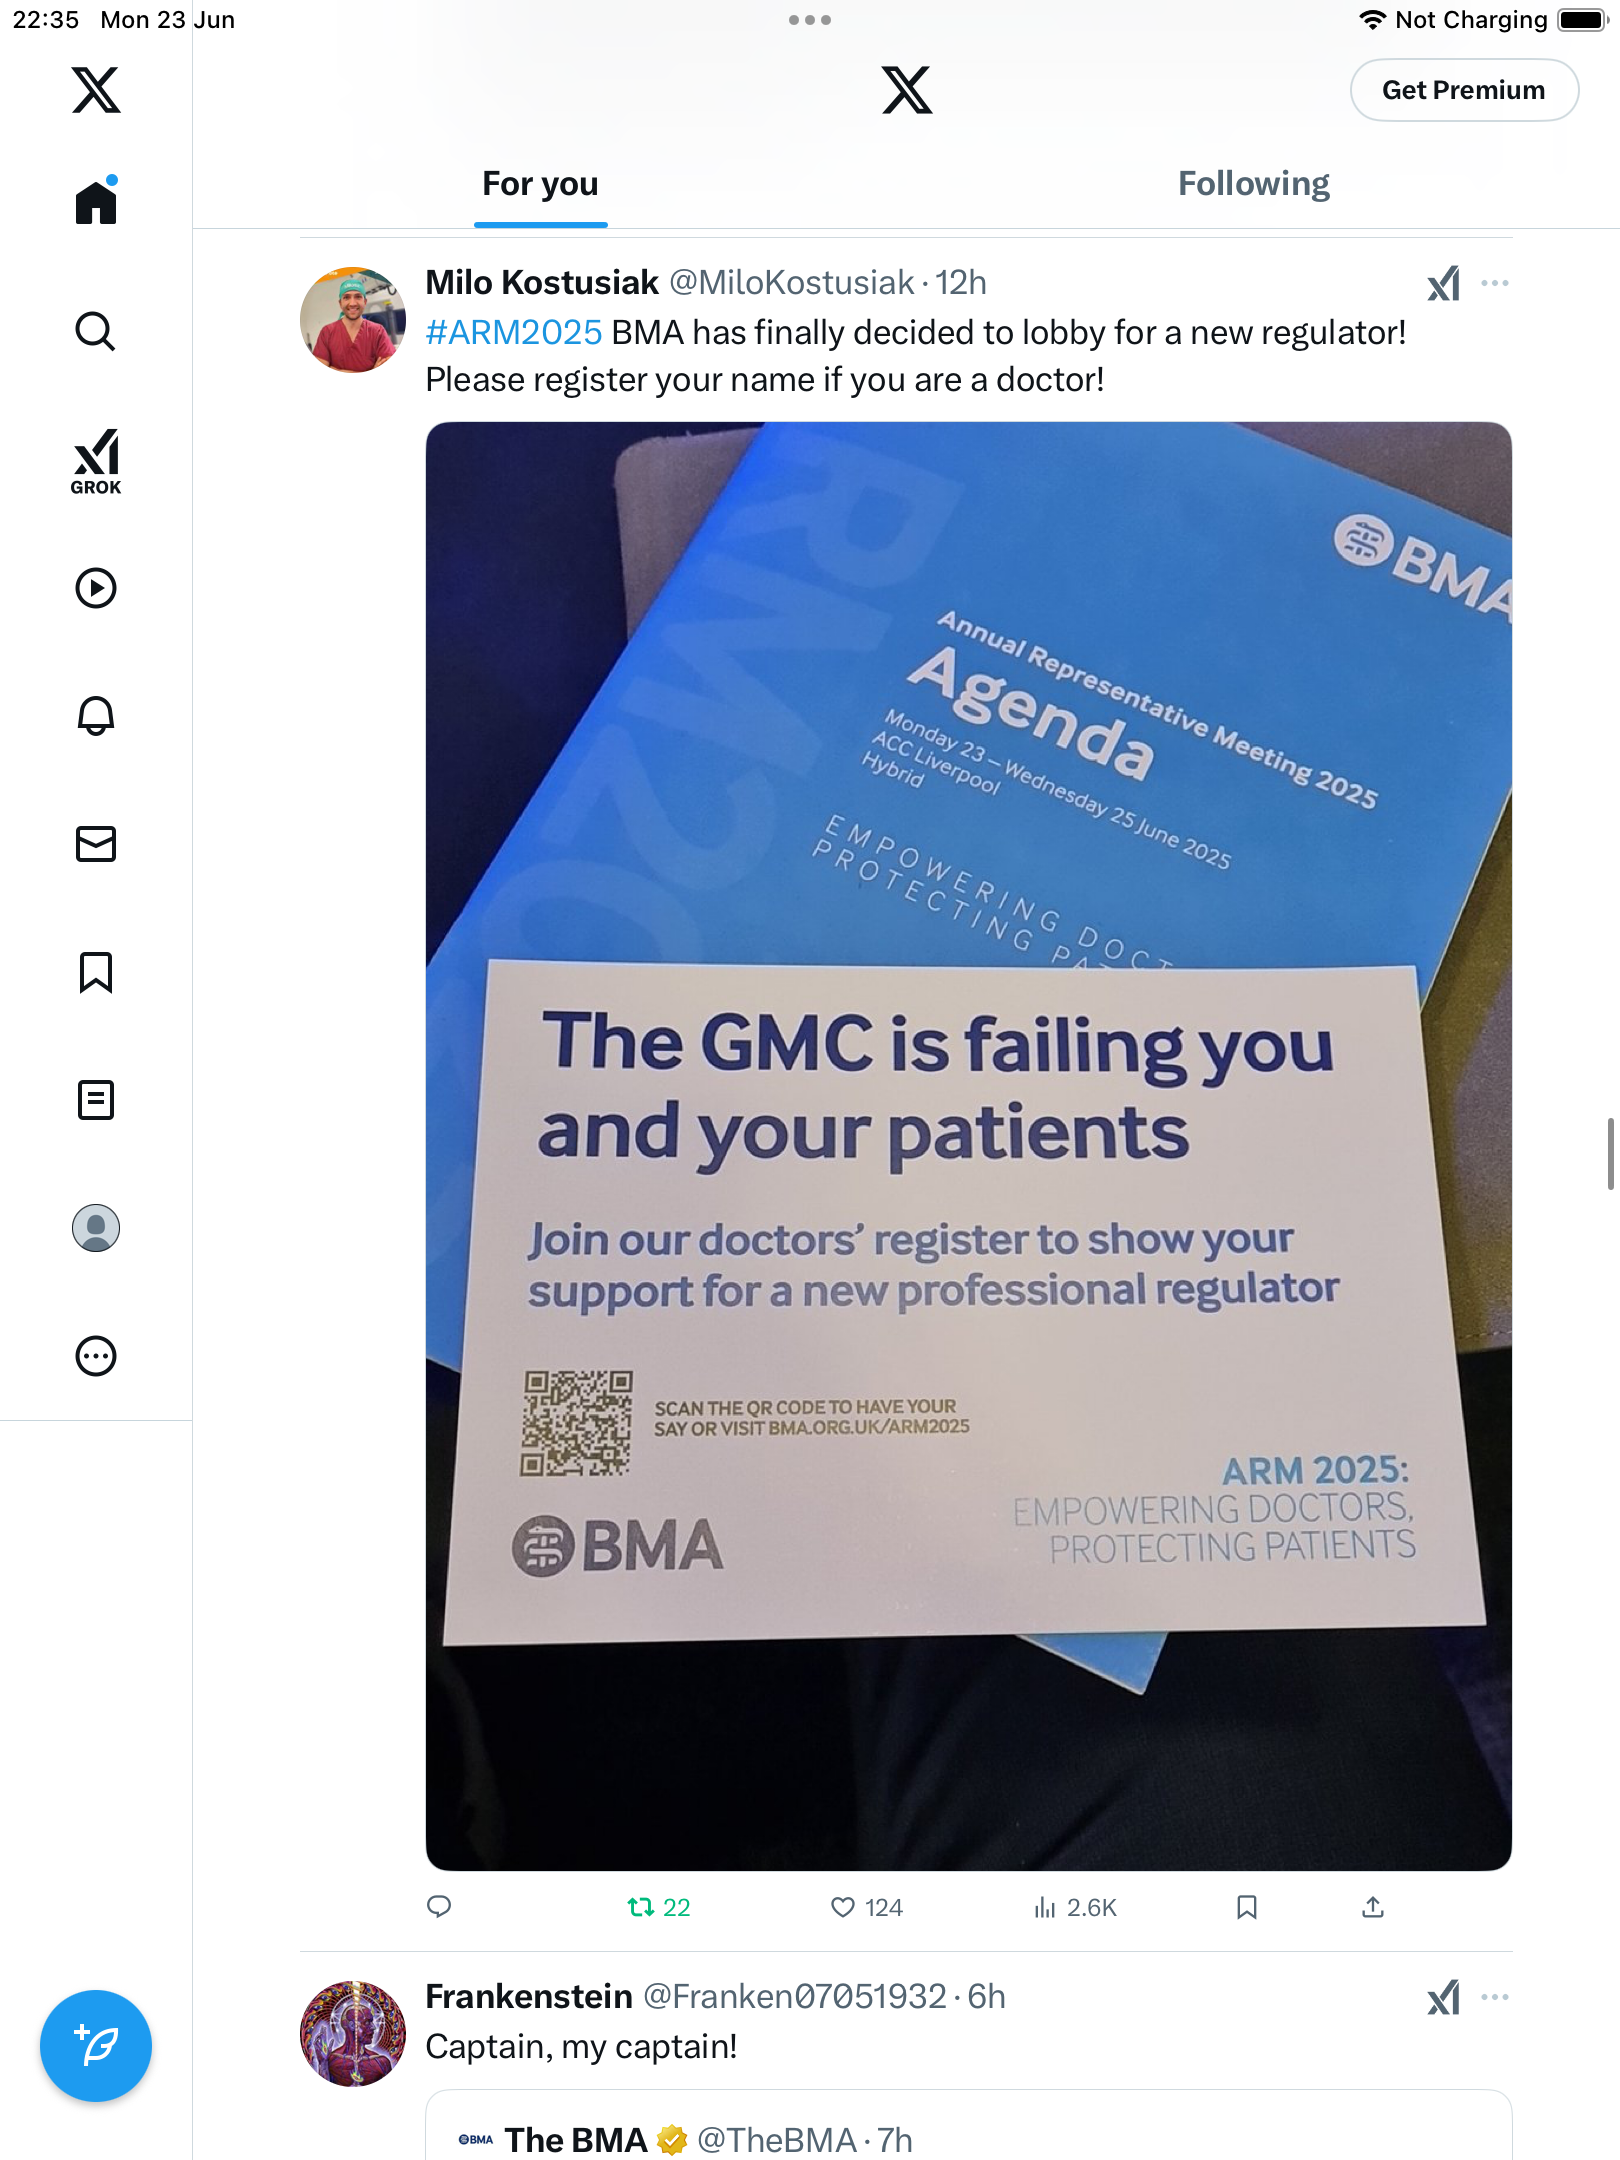
Task: Switch to the Following tab
Action: [1254, 184]
